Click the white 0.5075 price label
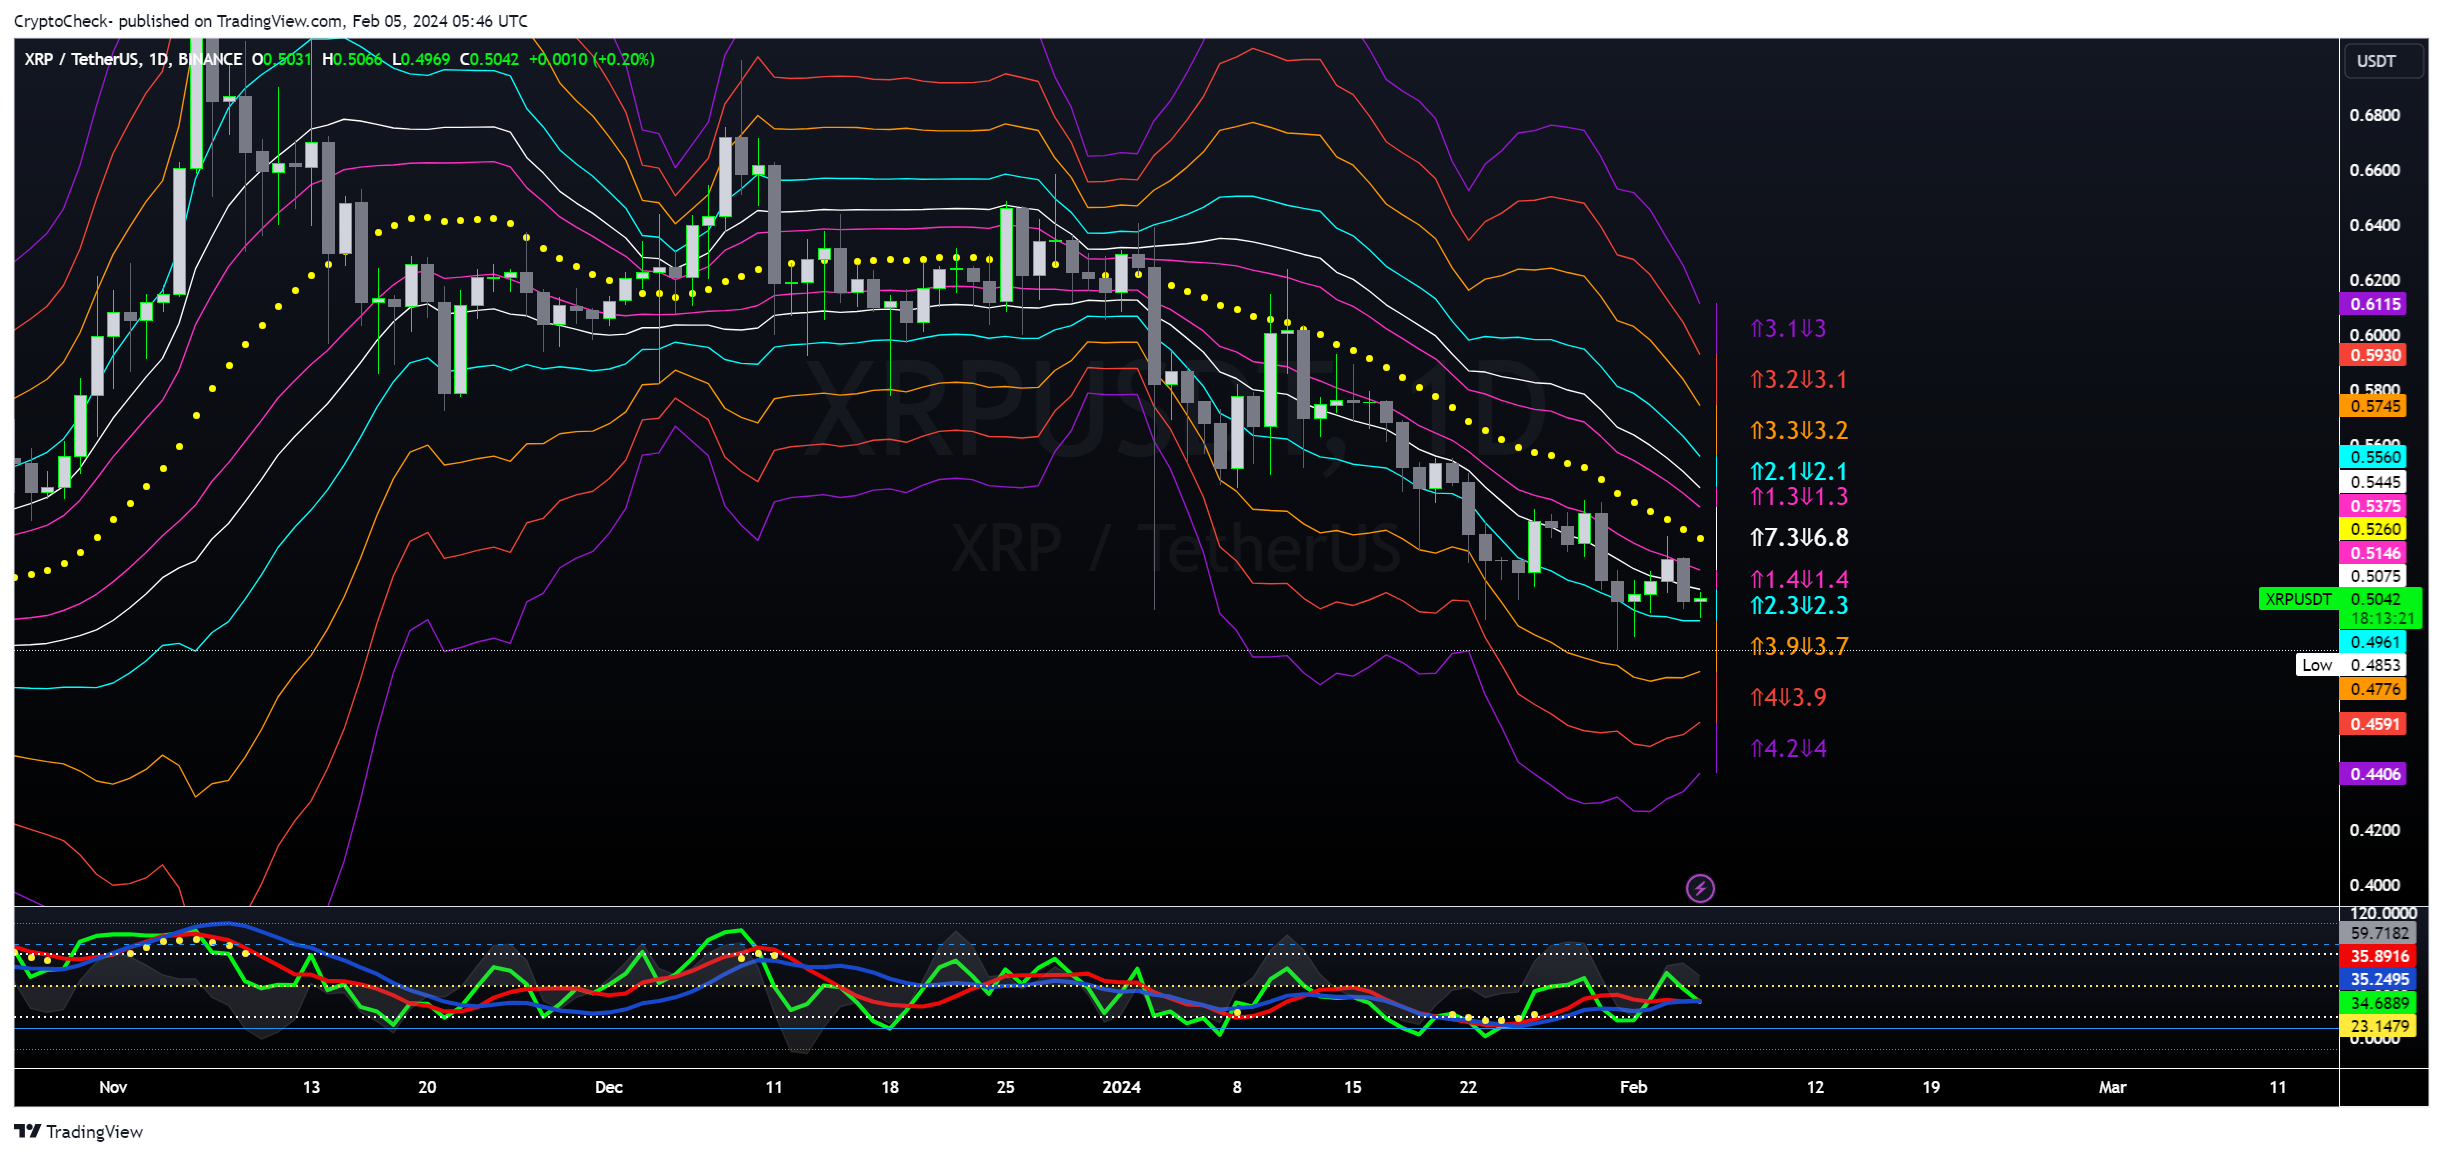The width and height of the screenshot is (2443, 1155). coord(2373,576)
